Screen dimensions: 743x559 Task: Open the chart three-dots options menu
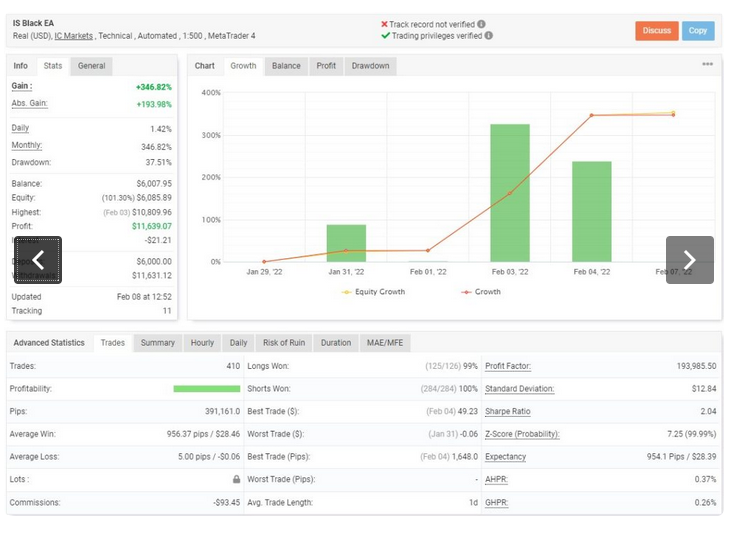(x=707, y=64)
